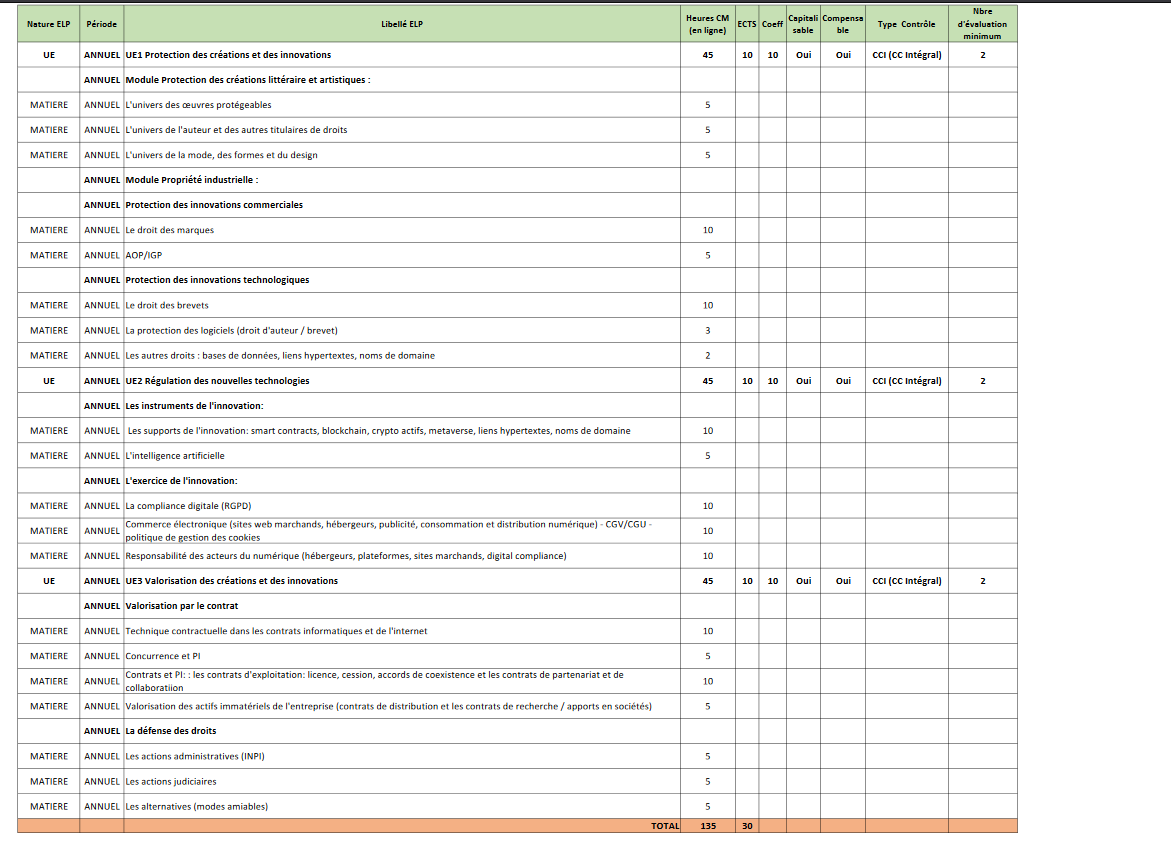Click the 'Module Propriété industrielle' heading cell
This screenshot has height=841, width=1171.
point(192,180)
